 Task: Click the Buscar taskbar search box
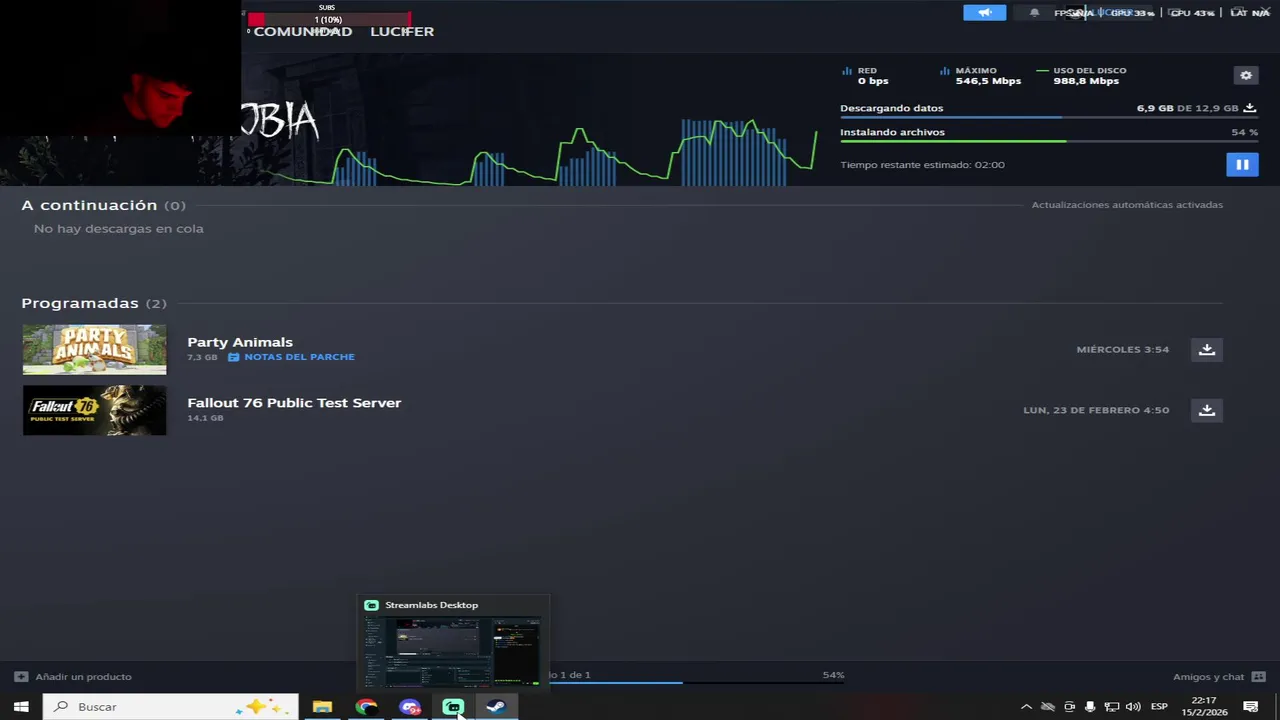coord(171,707)
